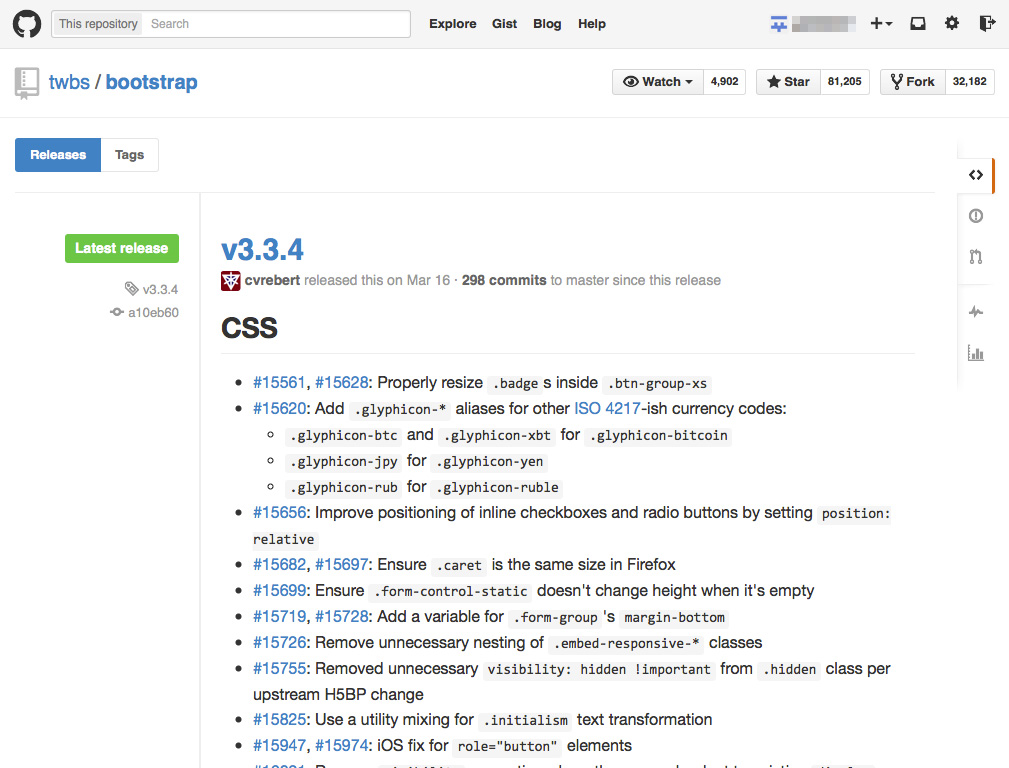The height and width of the screenshot is (768, 1009).
Task: Open repository Graphs via the bar chart icon
Action: (x=975, y=353)
